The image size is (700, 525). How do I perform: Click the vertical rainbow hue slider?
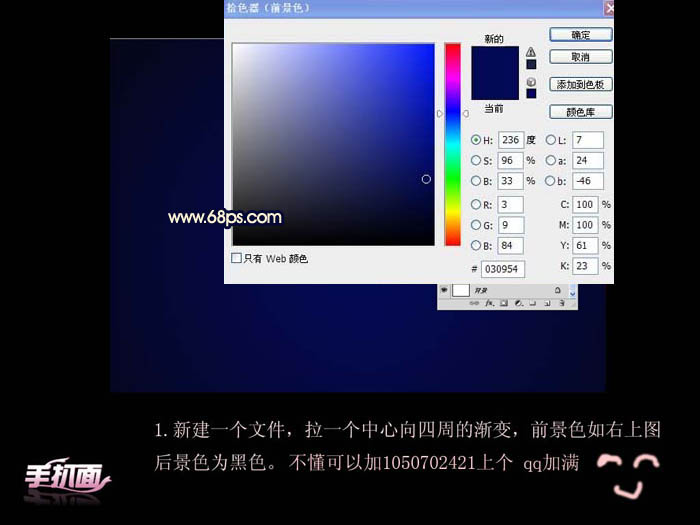[x=453, y=144]
